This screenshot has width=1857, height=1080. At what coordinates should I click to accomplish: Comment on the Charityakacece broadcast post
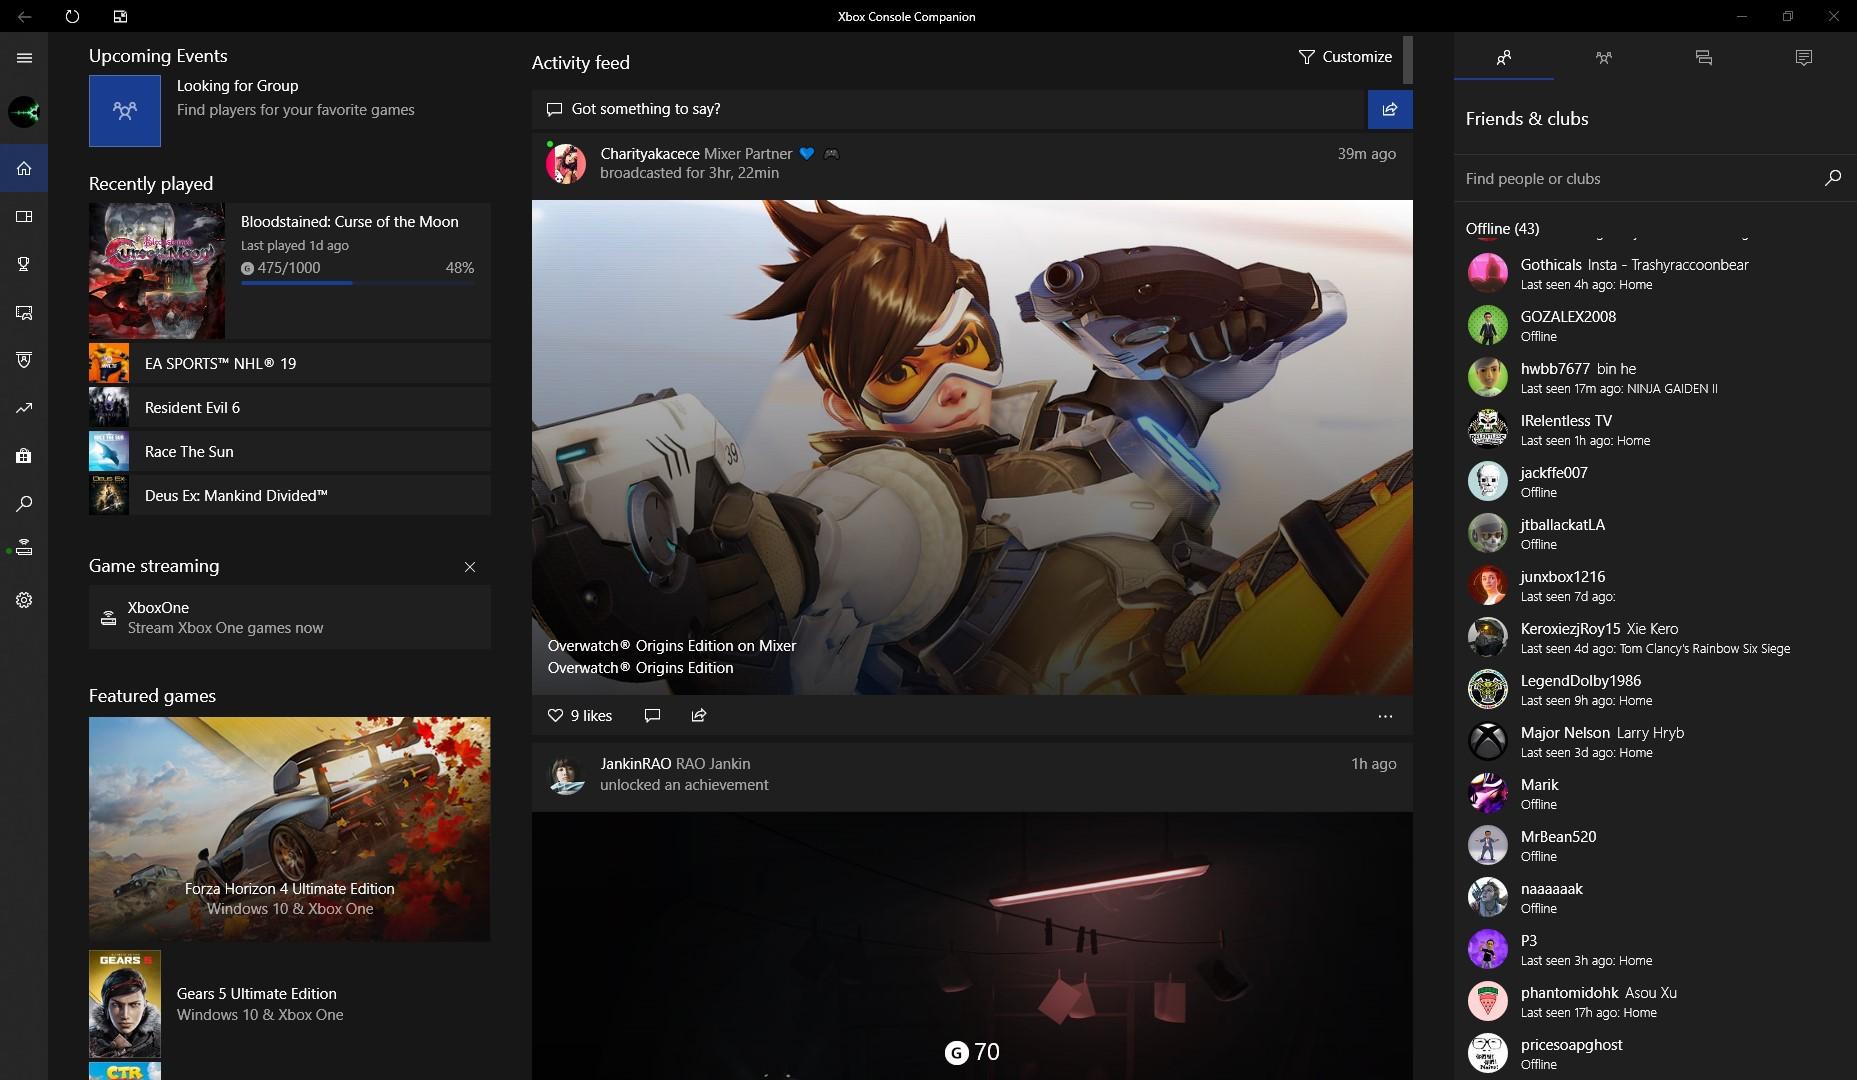[652, 715]
